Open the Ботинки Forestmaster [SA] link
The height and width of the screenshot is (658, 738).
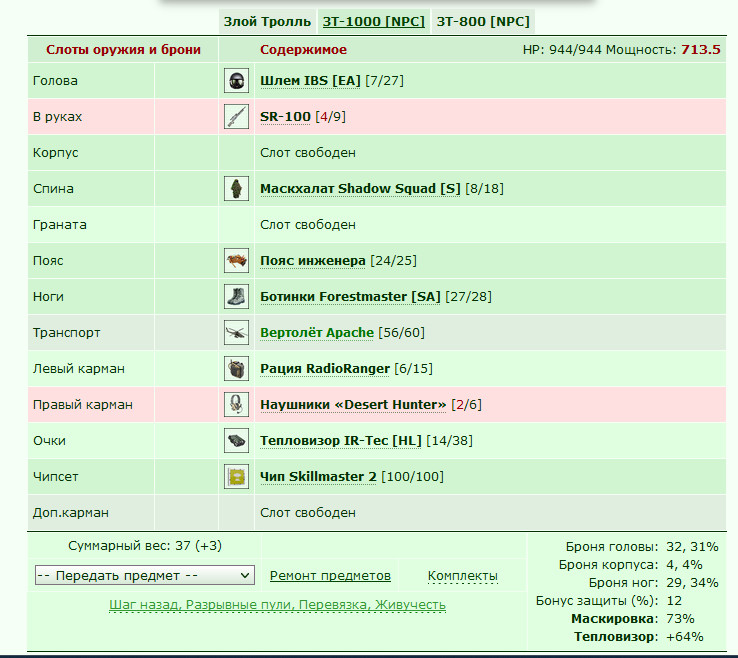350,297
